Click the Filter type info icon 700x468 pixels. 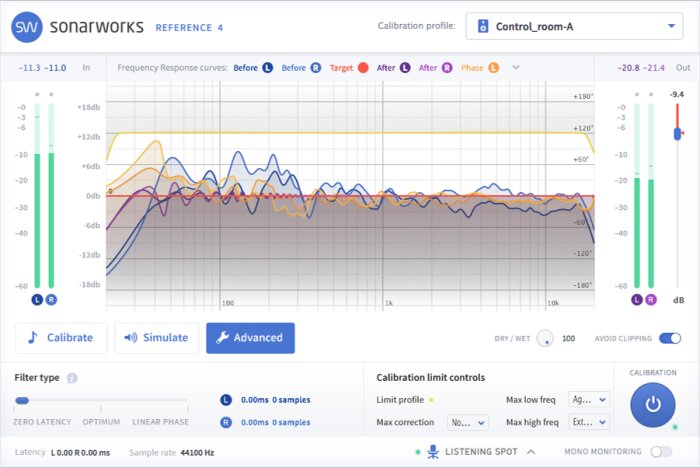(72, 379)
